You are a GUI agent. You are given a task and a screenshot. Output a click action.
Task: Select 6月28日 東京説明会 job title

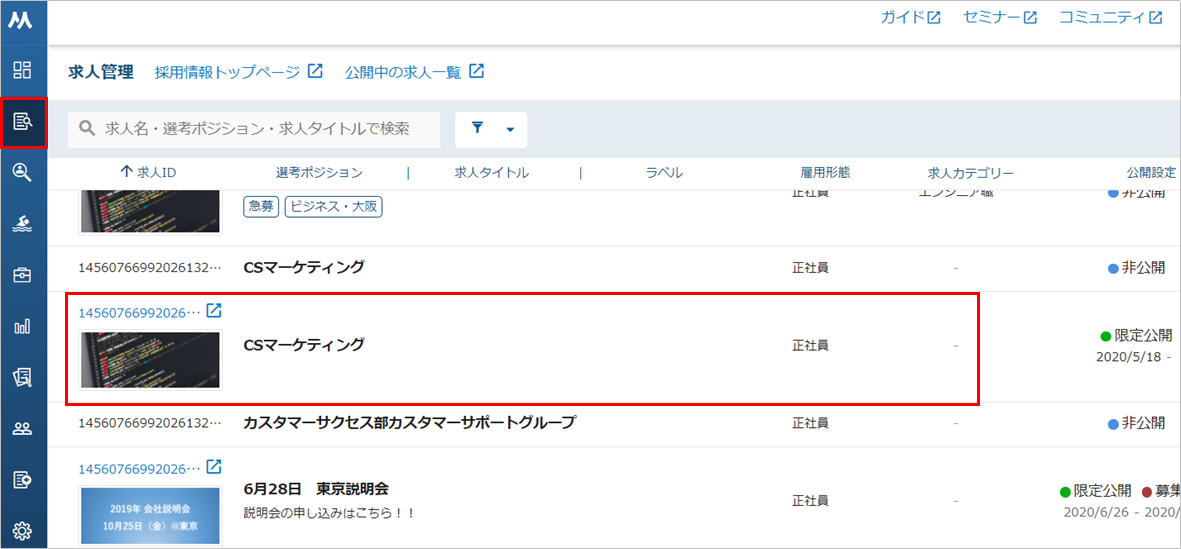point(316,488)
